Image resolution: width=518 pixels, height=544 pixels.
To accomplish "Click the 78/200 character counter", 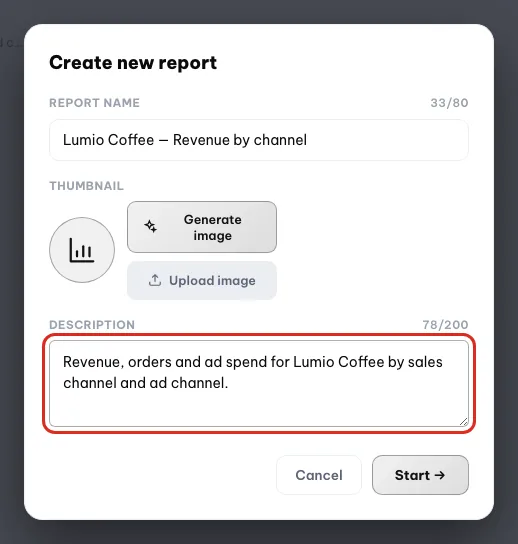I will click(x=445, y=325).
